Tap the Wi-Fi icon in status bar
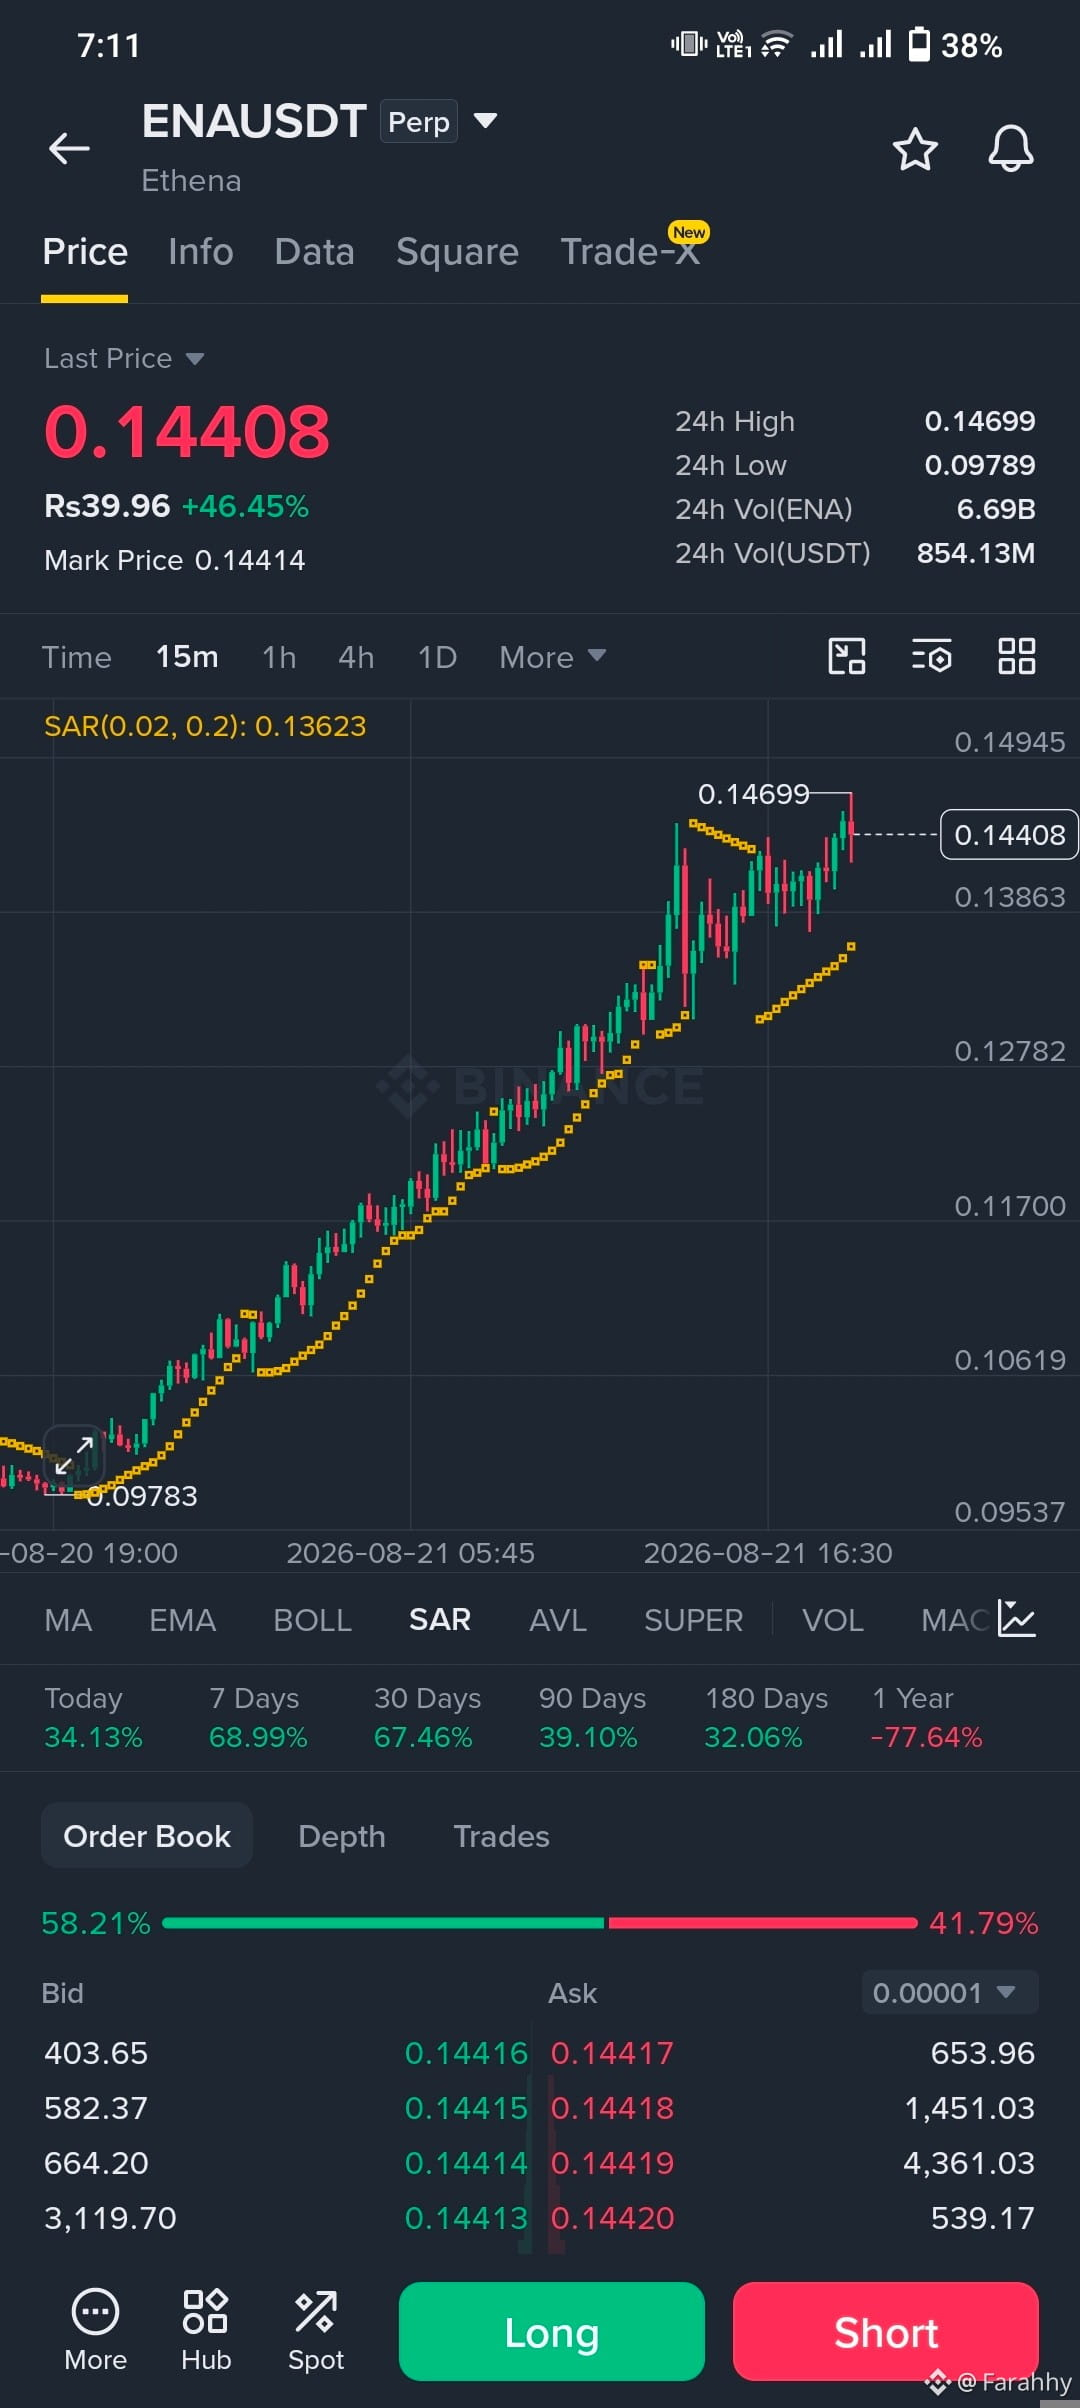This screenshot has width=1080, height=2408. [776, 45]
